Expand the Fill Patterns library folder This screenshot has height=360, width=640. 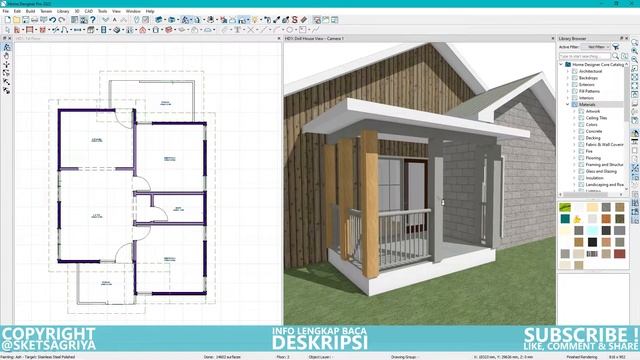568,91
